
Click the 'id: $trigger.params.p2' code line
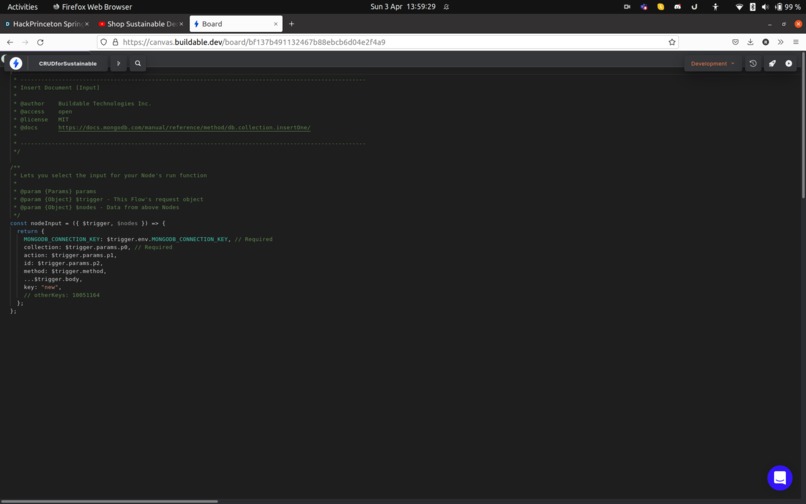(63, 263)
